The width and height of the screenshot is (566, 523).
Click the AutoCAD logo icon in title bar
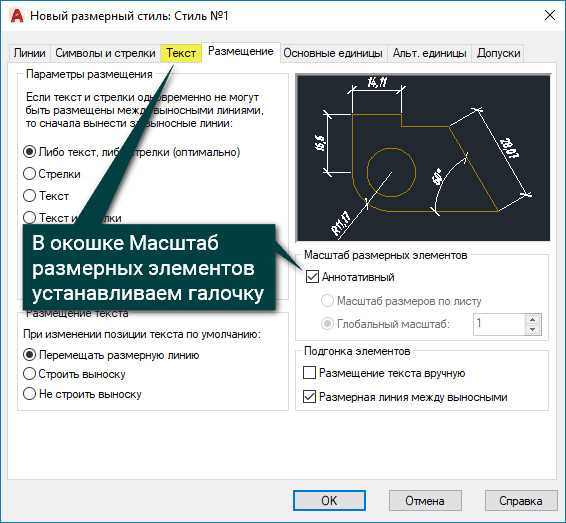[17, 16]
